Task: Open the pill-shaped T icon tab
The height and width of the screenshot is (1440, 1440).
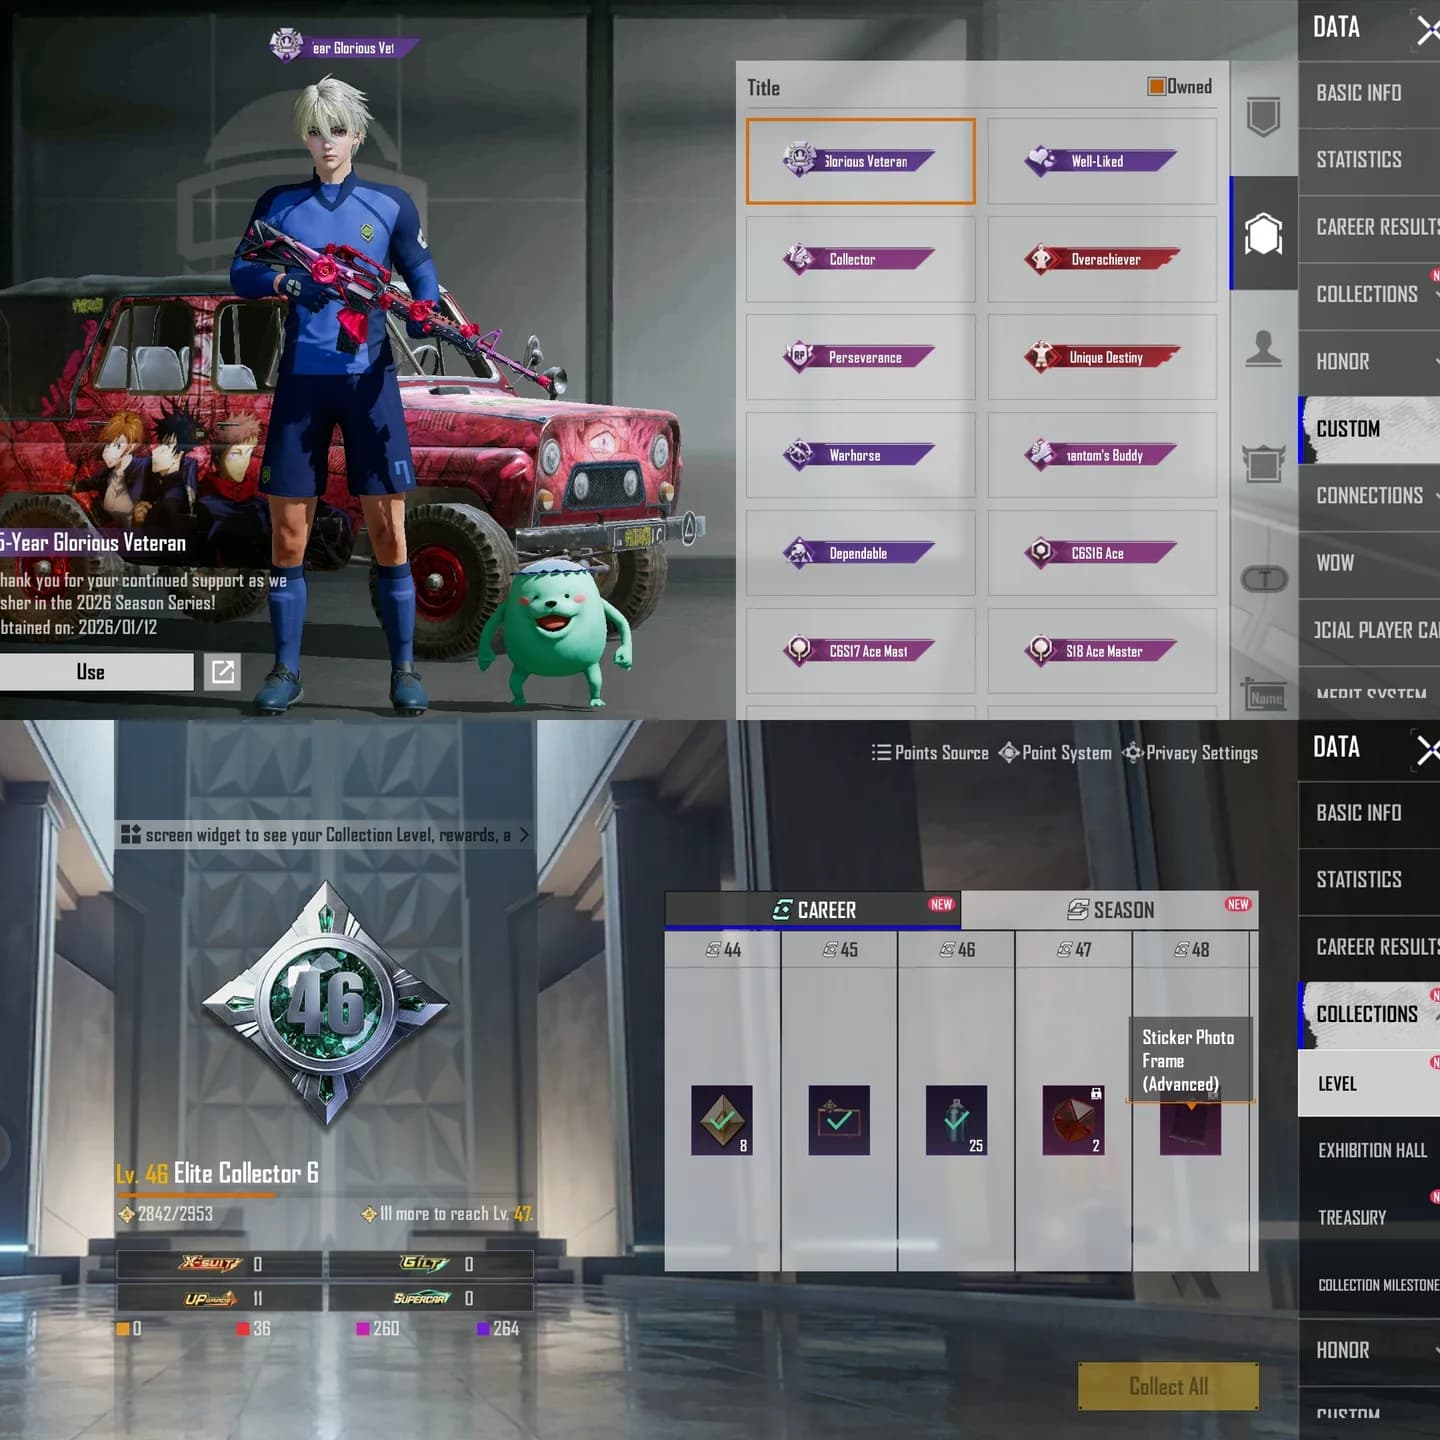Action: (1264, 579)
